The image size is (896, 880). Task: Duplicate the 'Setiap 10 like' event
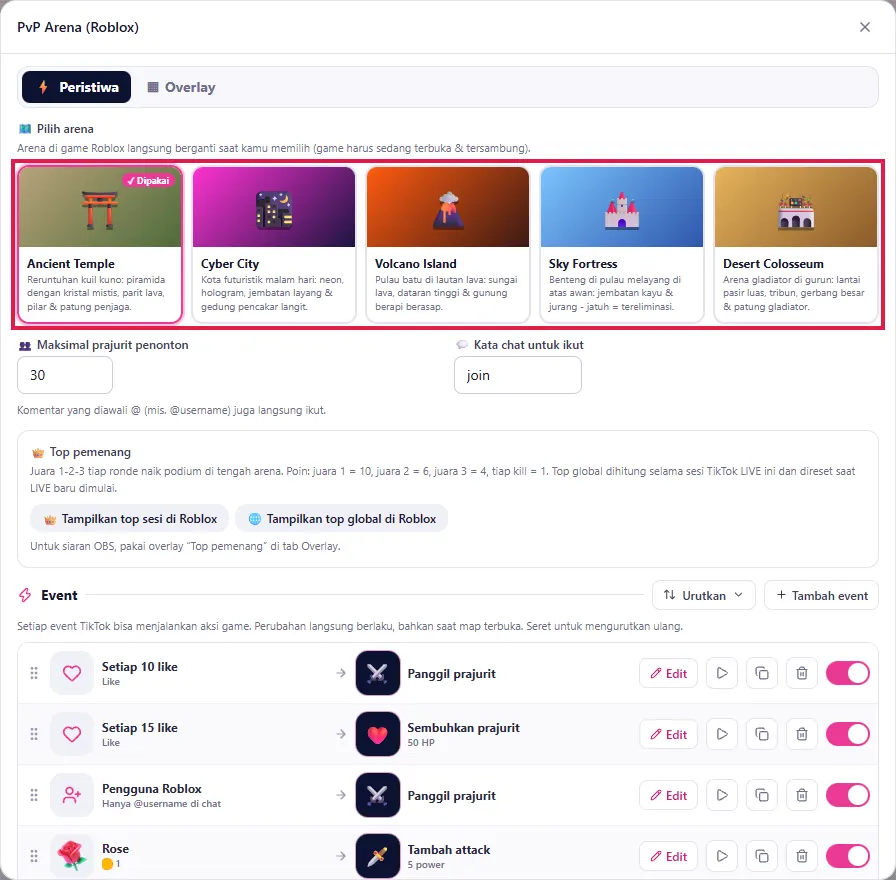pyautogui.click(x=762, y=673)
